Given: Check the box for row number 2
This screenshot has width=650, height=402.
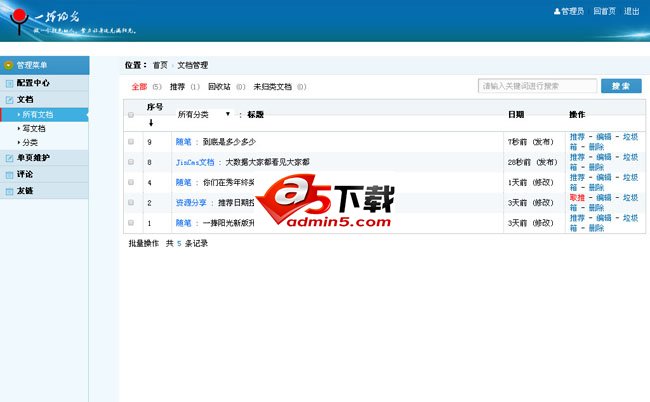Looking at the screenshot, I should 131,203.
